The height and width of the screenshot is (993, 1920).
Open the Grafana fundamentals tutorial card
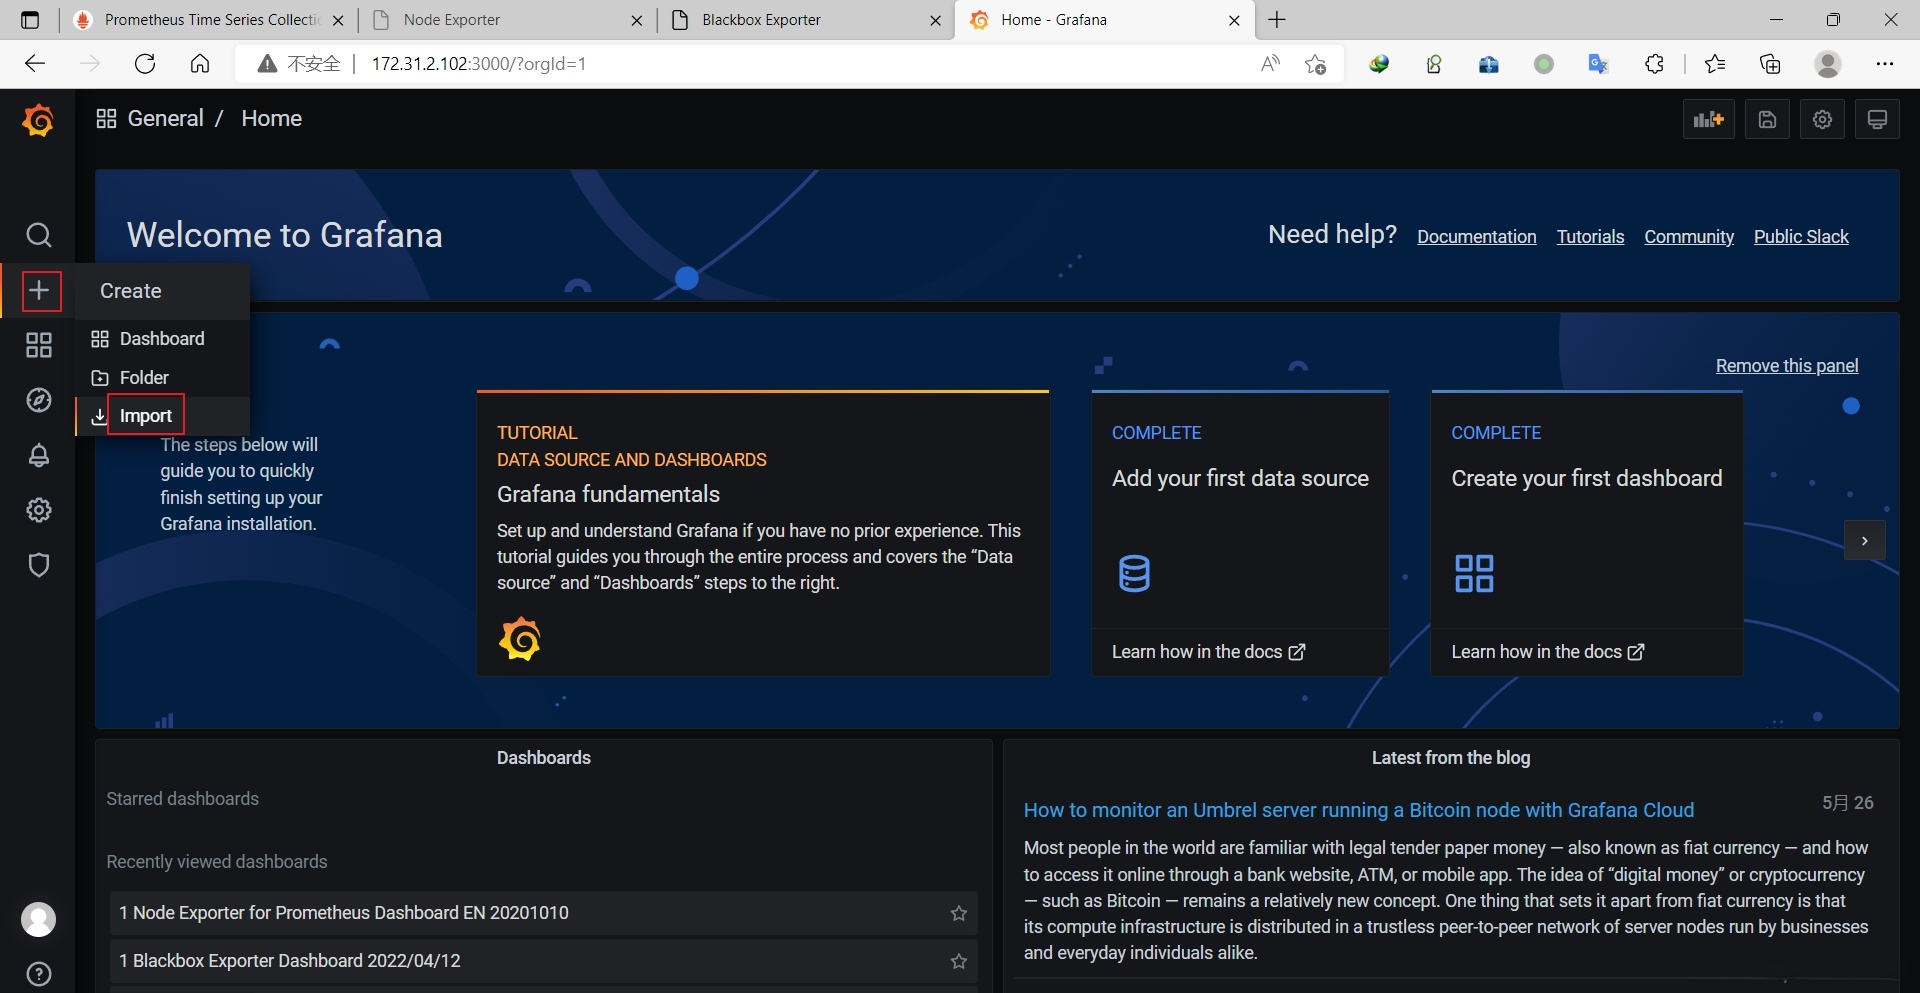763,533
